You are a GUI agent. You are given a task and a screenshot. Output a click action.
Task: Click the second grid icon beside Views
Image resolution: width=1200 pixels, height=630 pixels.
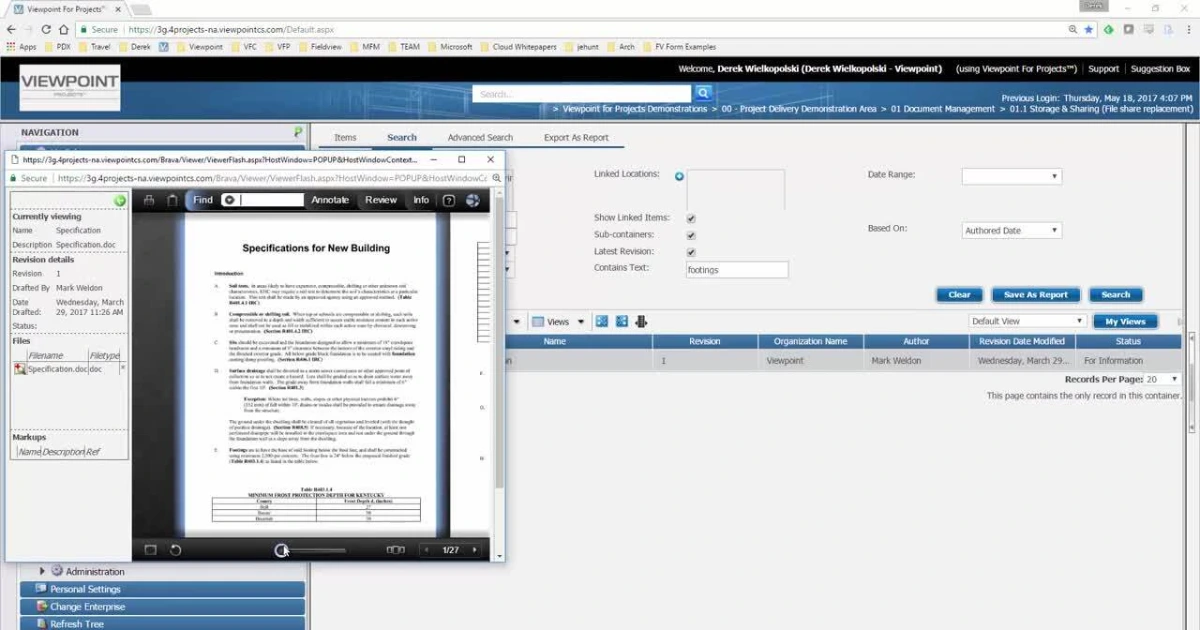pyautogui.click(x=621, y=321)
